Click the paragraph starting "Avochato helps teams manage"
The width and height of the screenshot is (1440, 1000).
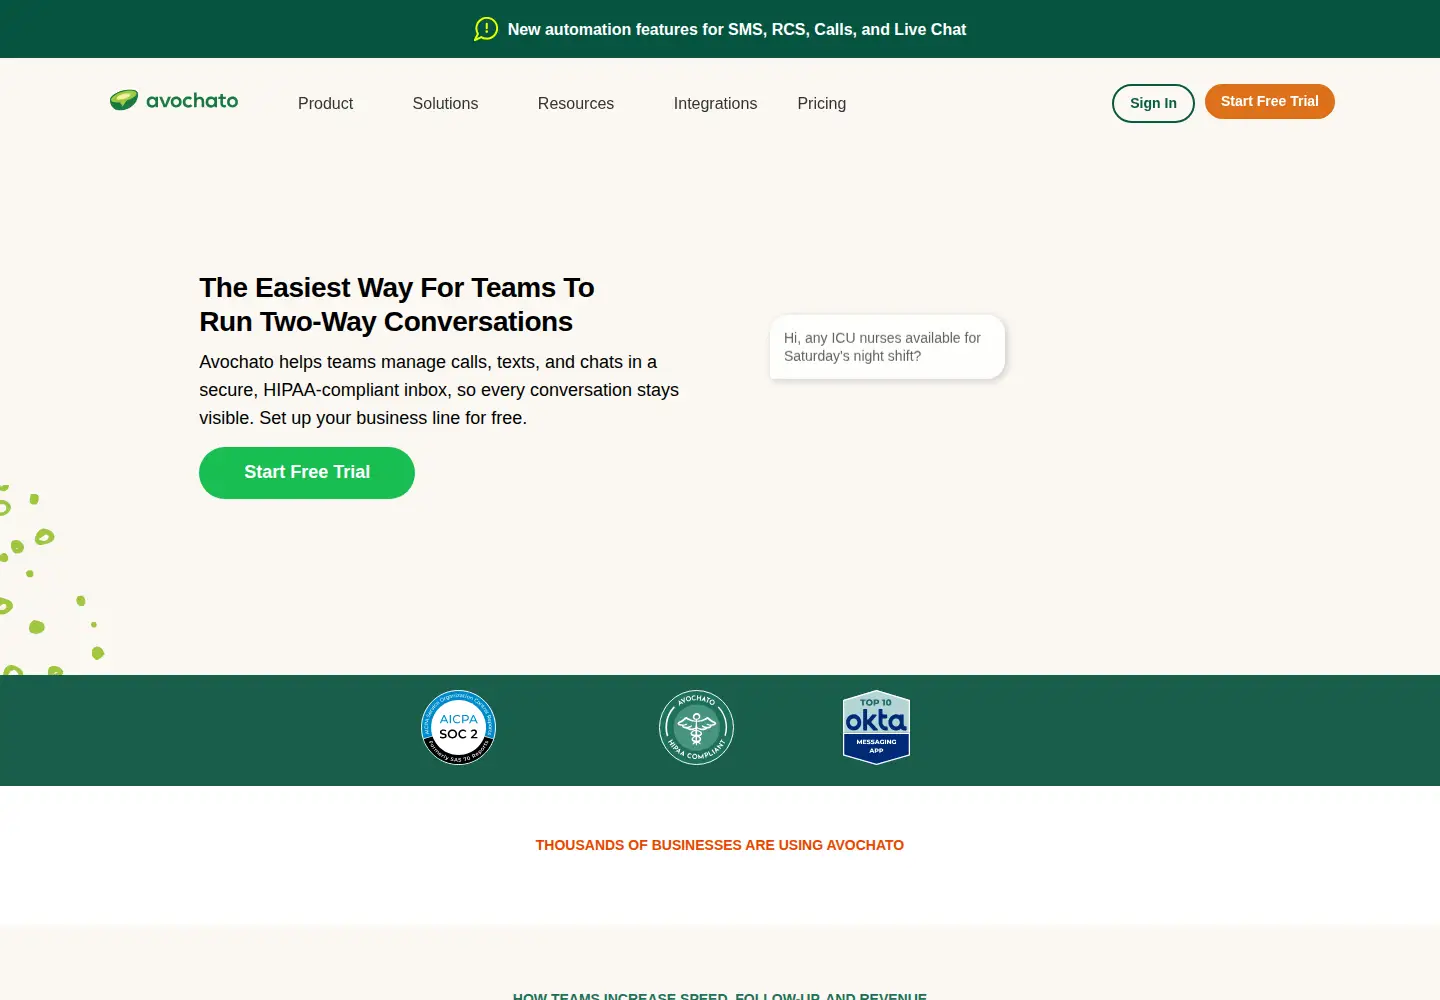coord(439,390)
